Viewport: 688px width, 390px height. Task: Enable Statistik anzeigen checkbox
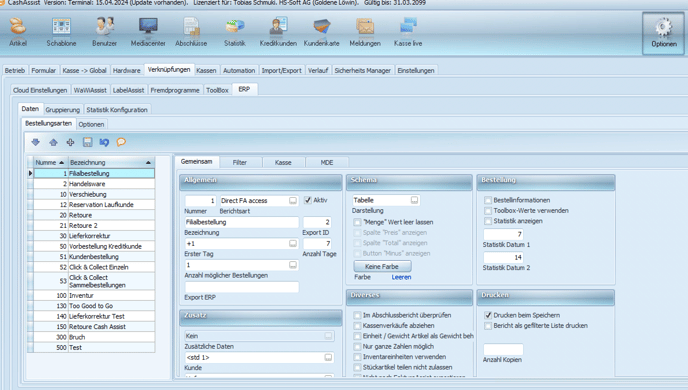coord(487,221)
